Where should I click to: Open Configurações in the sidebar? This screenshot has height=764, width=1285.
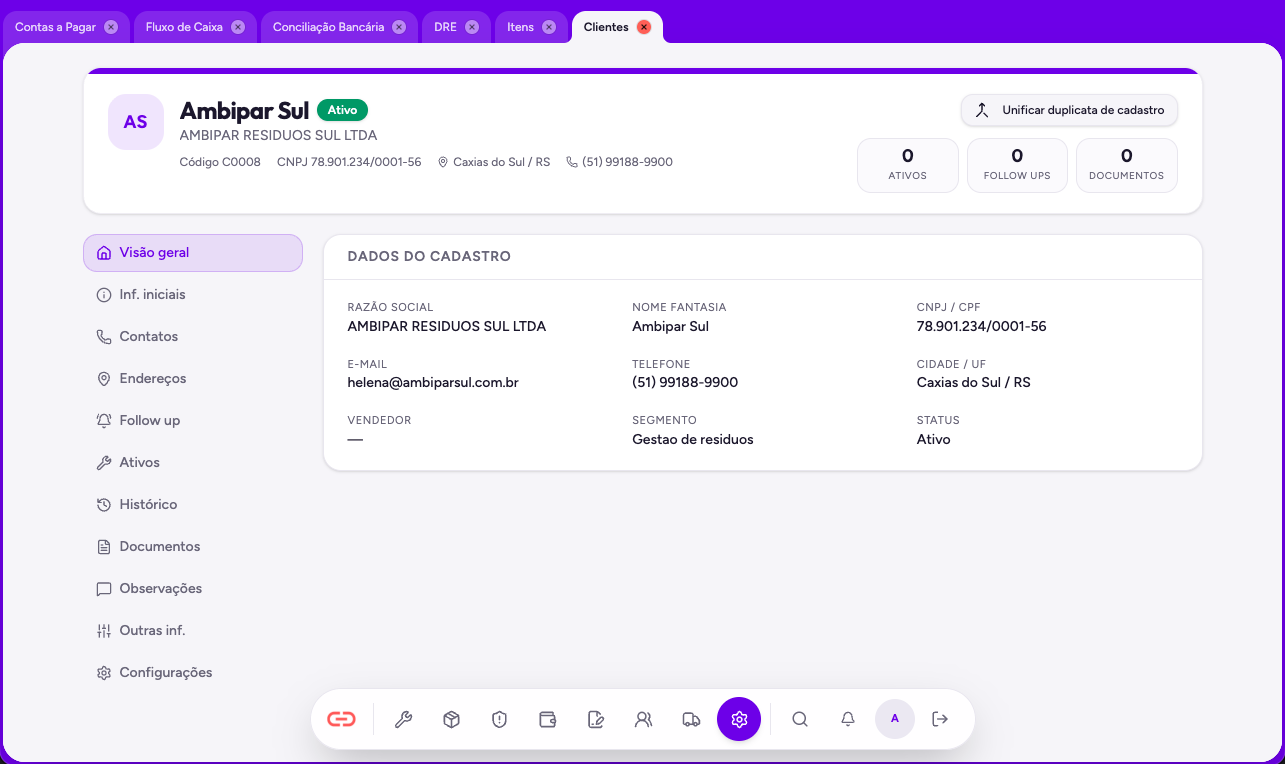pyautogui.click(x=193, y=673)
